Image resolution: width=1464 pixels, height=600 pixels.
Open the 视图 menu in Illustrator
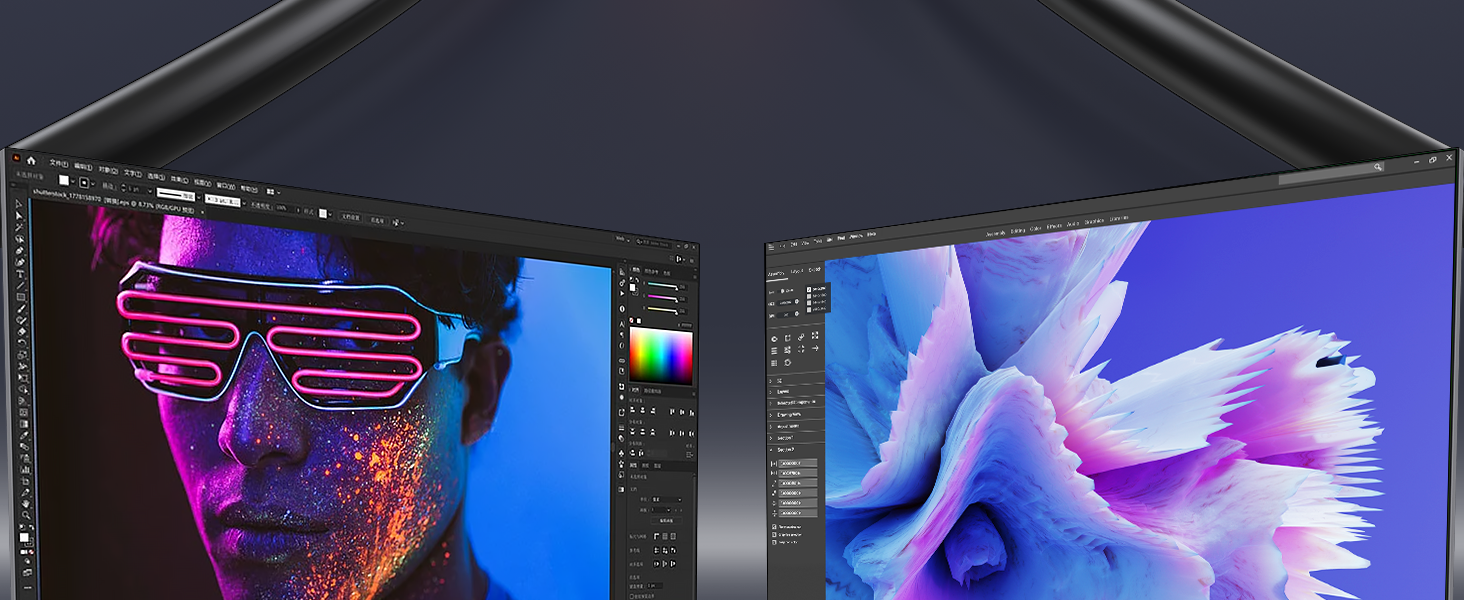coord(203,182)
